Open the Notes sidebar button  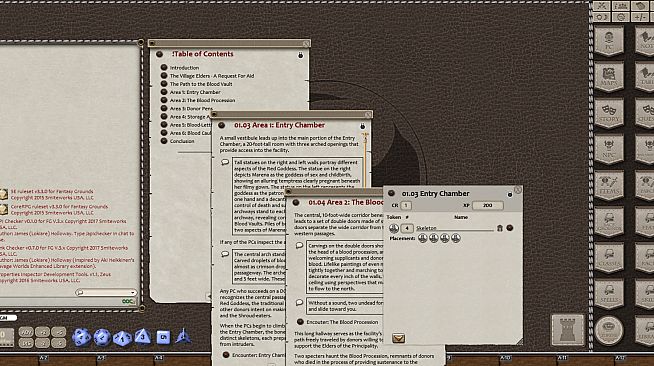[645, 41]
